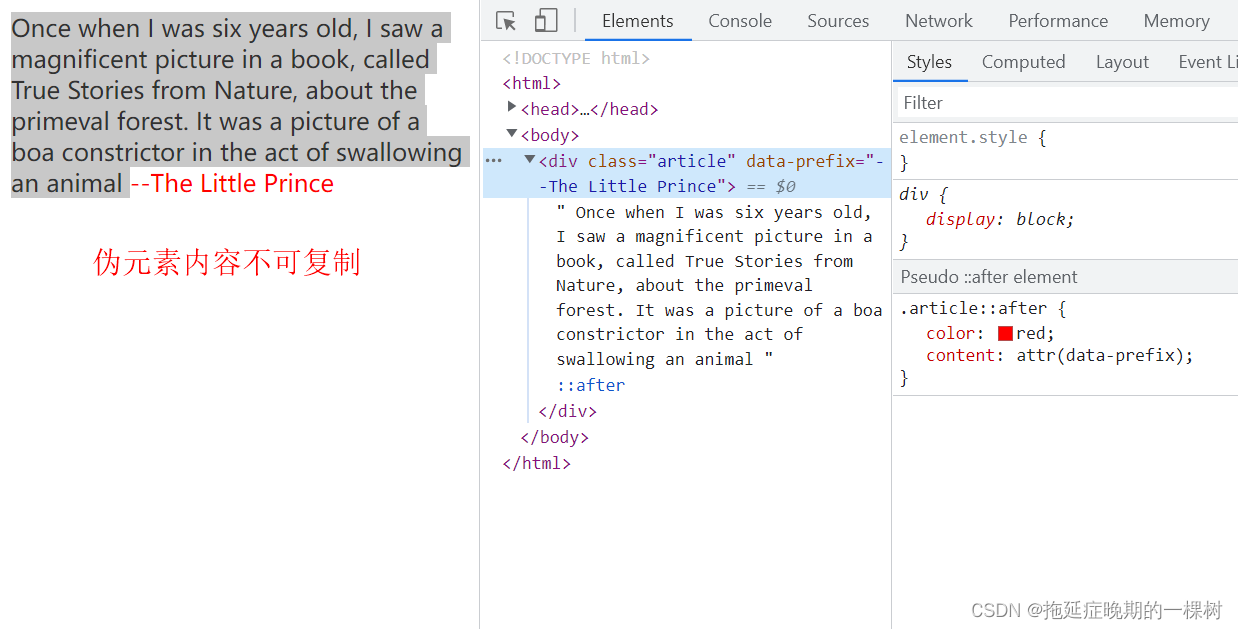The height and width of the screenshot is (629, 1238).
Task: Switch to the Computed tab
Action: (1023, 61)
